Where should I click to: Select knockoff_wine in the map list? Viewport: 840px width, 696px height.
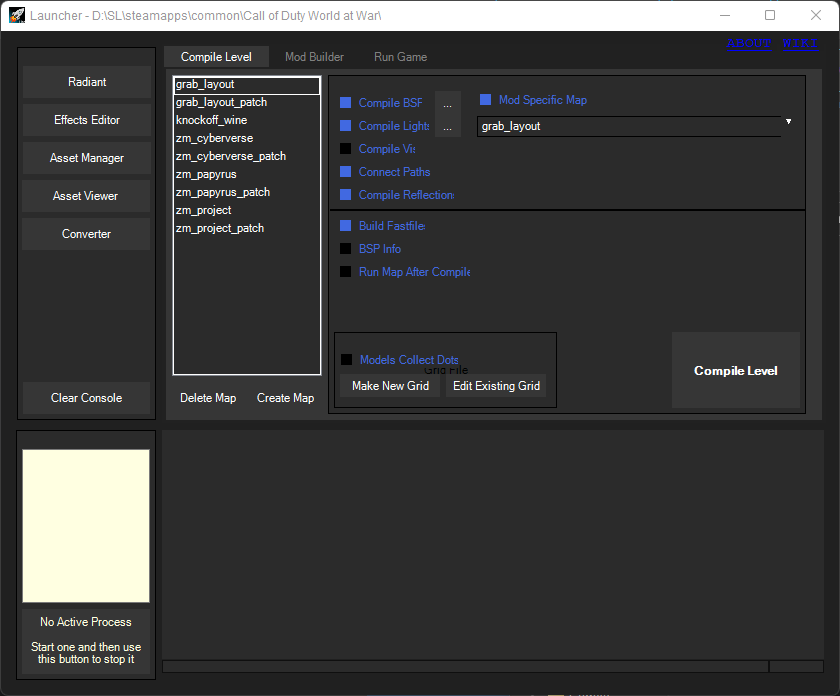pos(247,121)
